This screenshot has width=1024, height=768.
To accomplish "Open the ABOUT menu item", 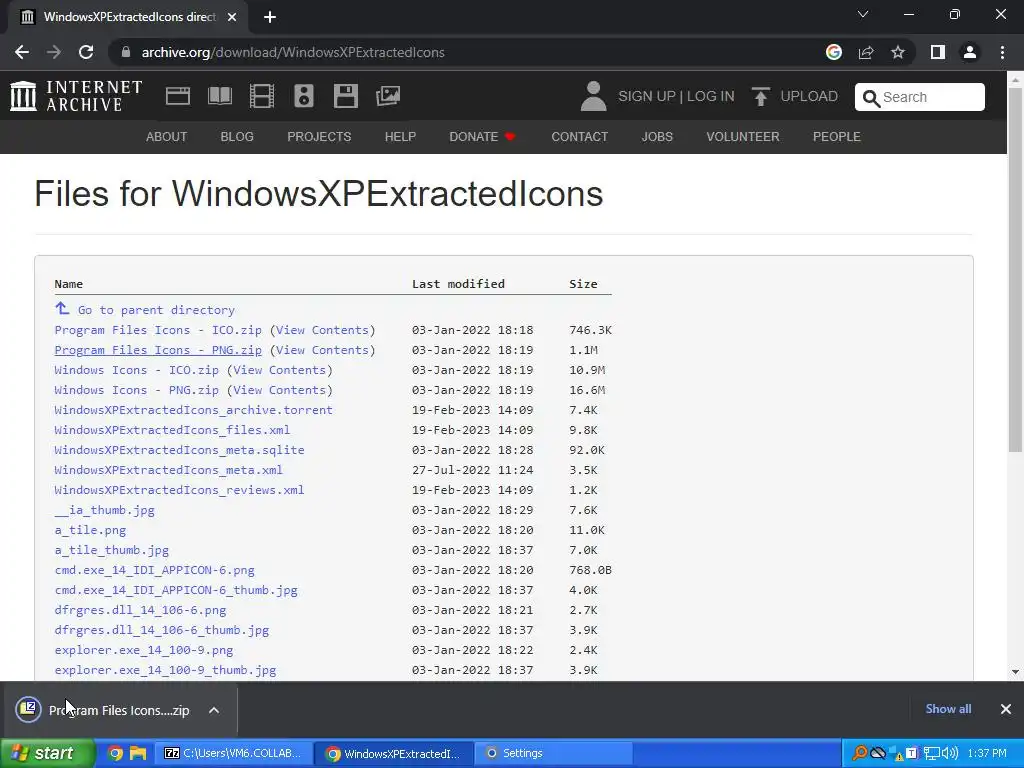I will (x=167, y=136).
